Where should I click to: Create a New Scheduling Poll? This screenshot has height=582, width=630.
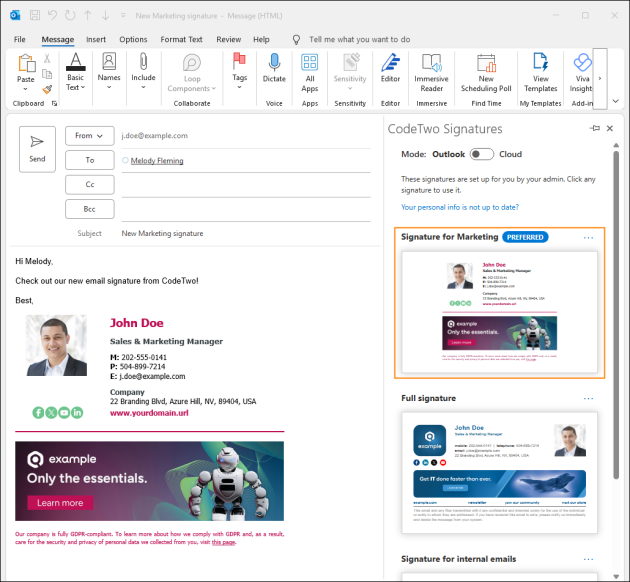pos(486,73)
